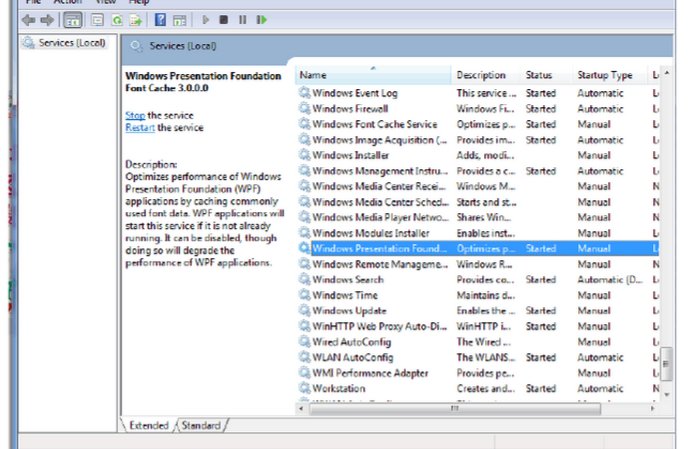Sort by the Status column header
The width and height of the screenshot is (700, 449).
[x=547, y=75]
